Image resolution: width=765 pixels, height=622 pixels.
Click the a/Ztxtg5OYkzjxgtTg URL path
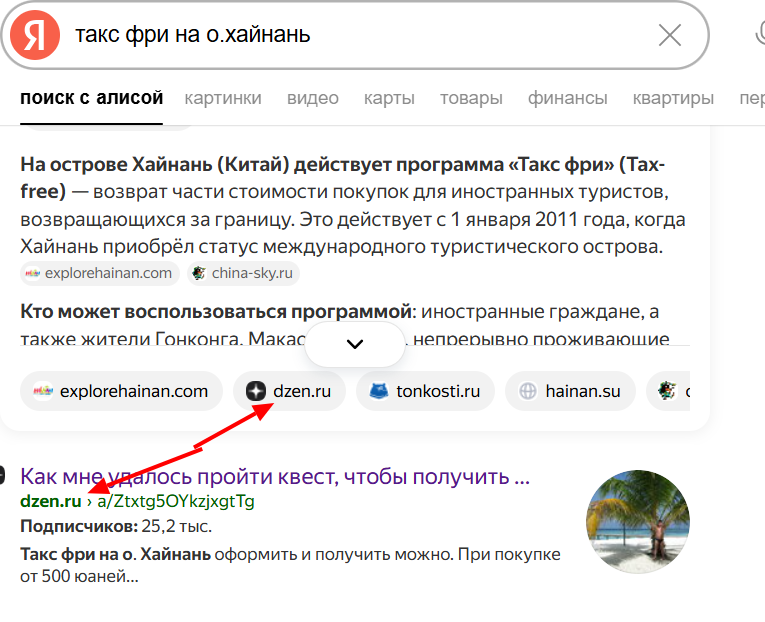click(x=176, y=502)
